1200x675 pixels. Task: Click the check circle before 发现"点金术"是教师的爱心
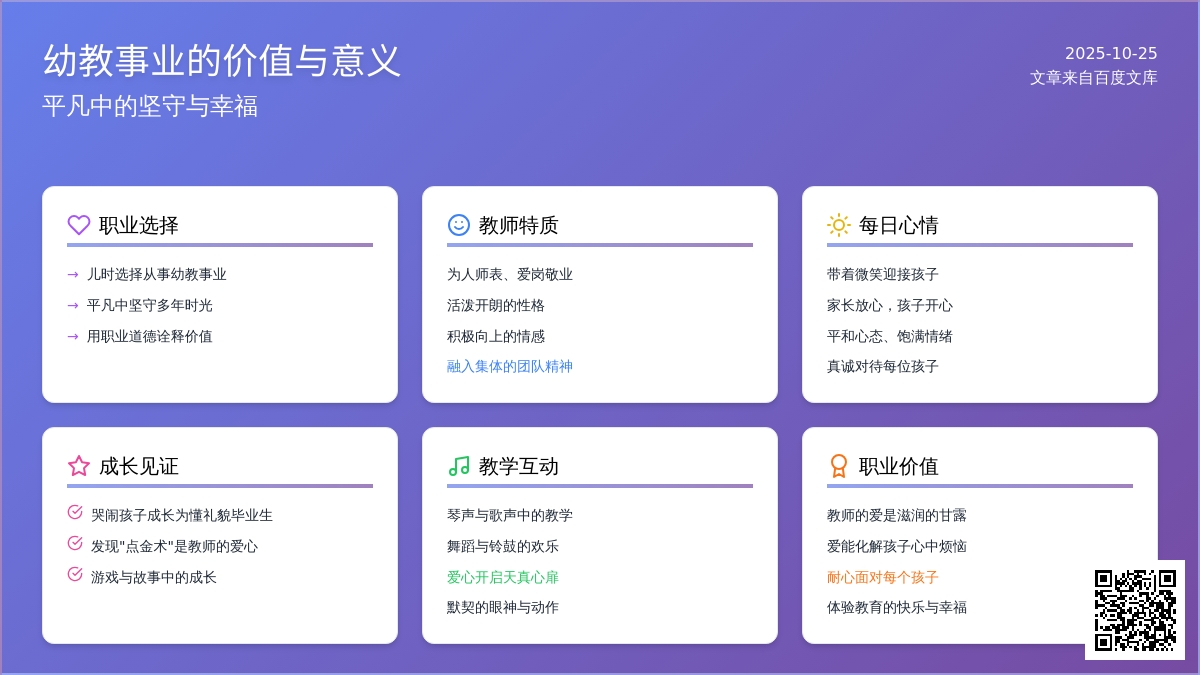click(75, 544)
